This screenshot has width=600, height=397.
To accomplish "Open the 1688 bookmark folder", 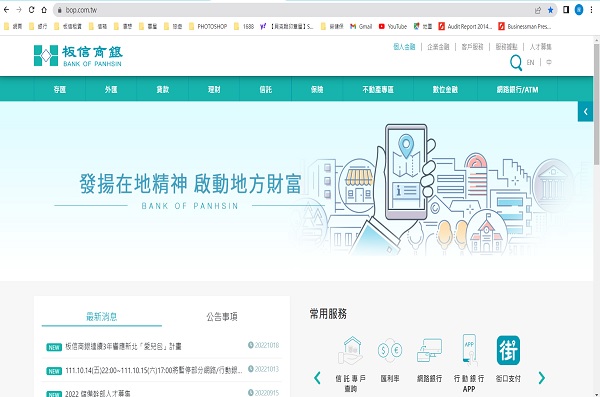I will 244,26.
